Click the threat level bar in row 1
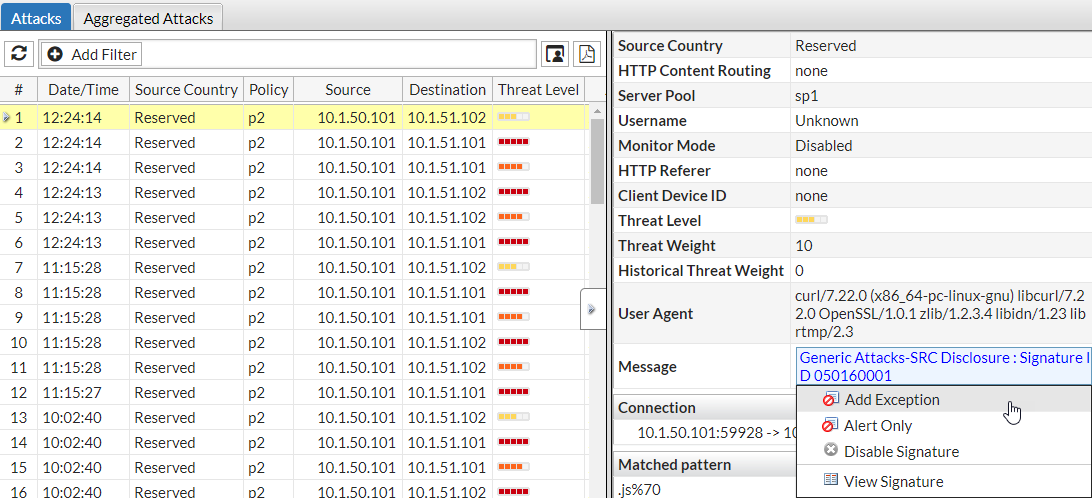Viewport: 1092px width, 498px height. (x=514, y=117)
